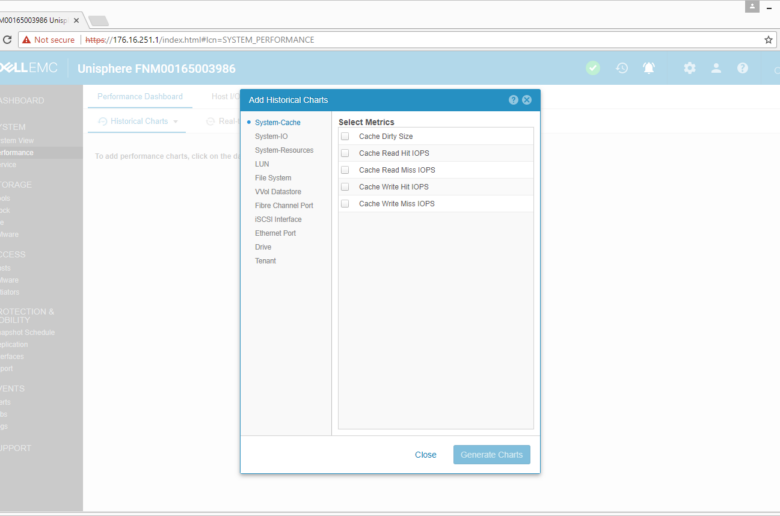Open the user account profile icon

pos(716,68)
